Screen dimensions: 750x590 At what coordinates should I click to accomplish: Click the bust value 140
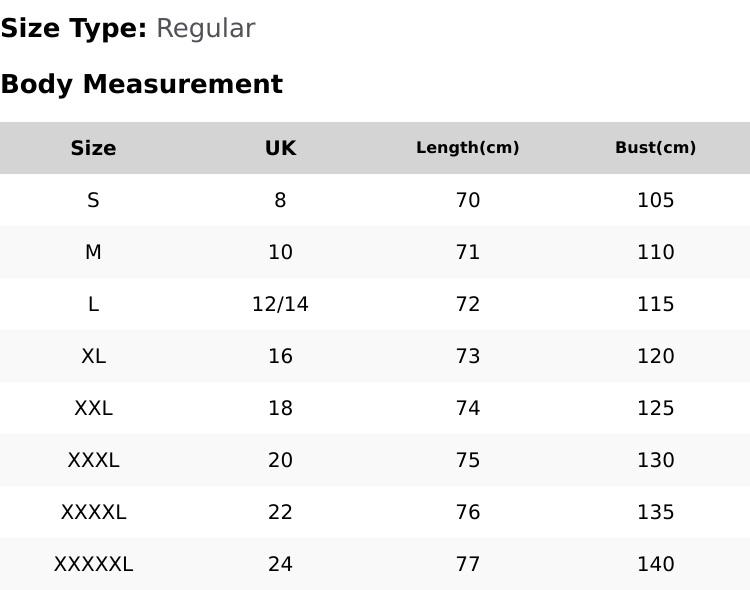click(x=655, y=564)
